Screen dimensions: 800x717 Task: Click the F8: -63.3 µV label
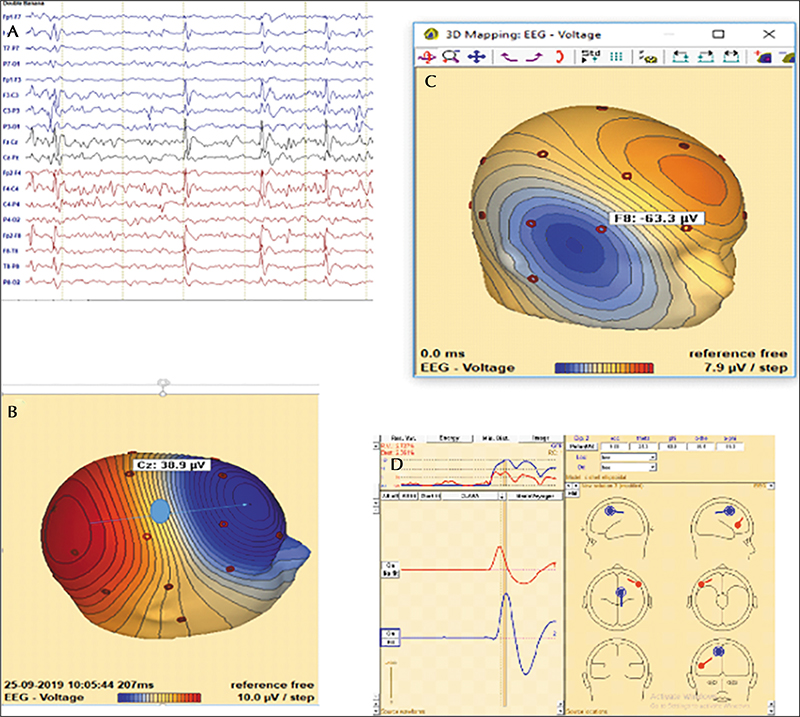click(656, 218)
